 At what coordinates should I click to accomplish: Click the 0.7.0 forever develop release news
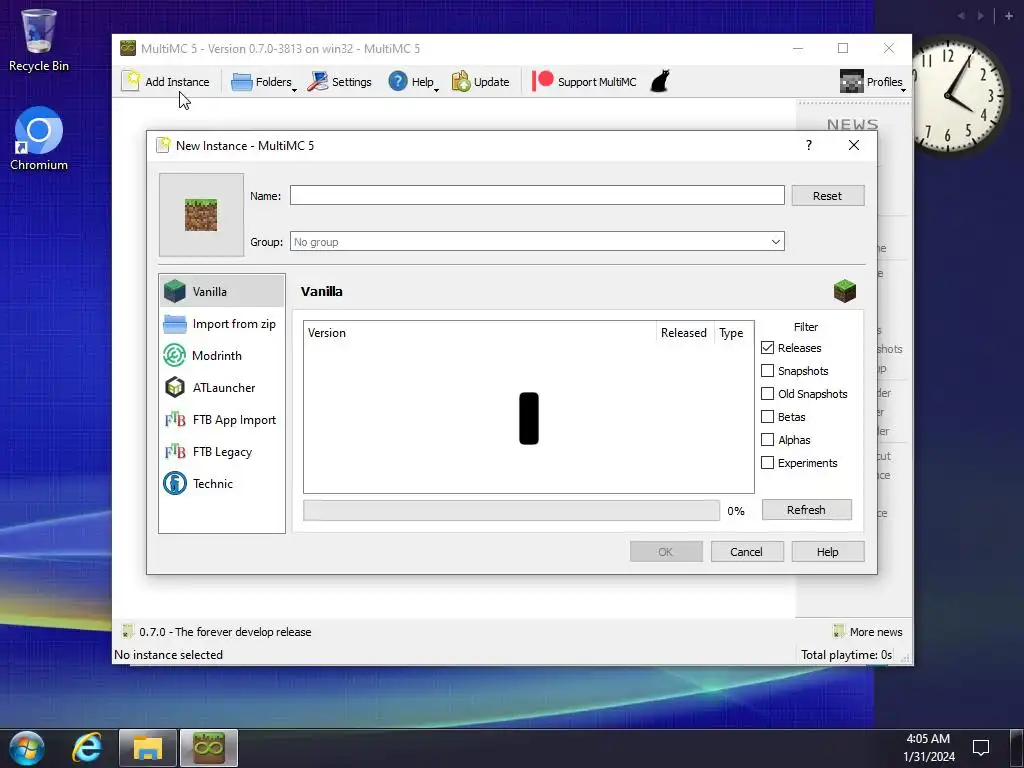[x=217, y=632]
